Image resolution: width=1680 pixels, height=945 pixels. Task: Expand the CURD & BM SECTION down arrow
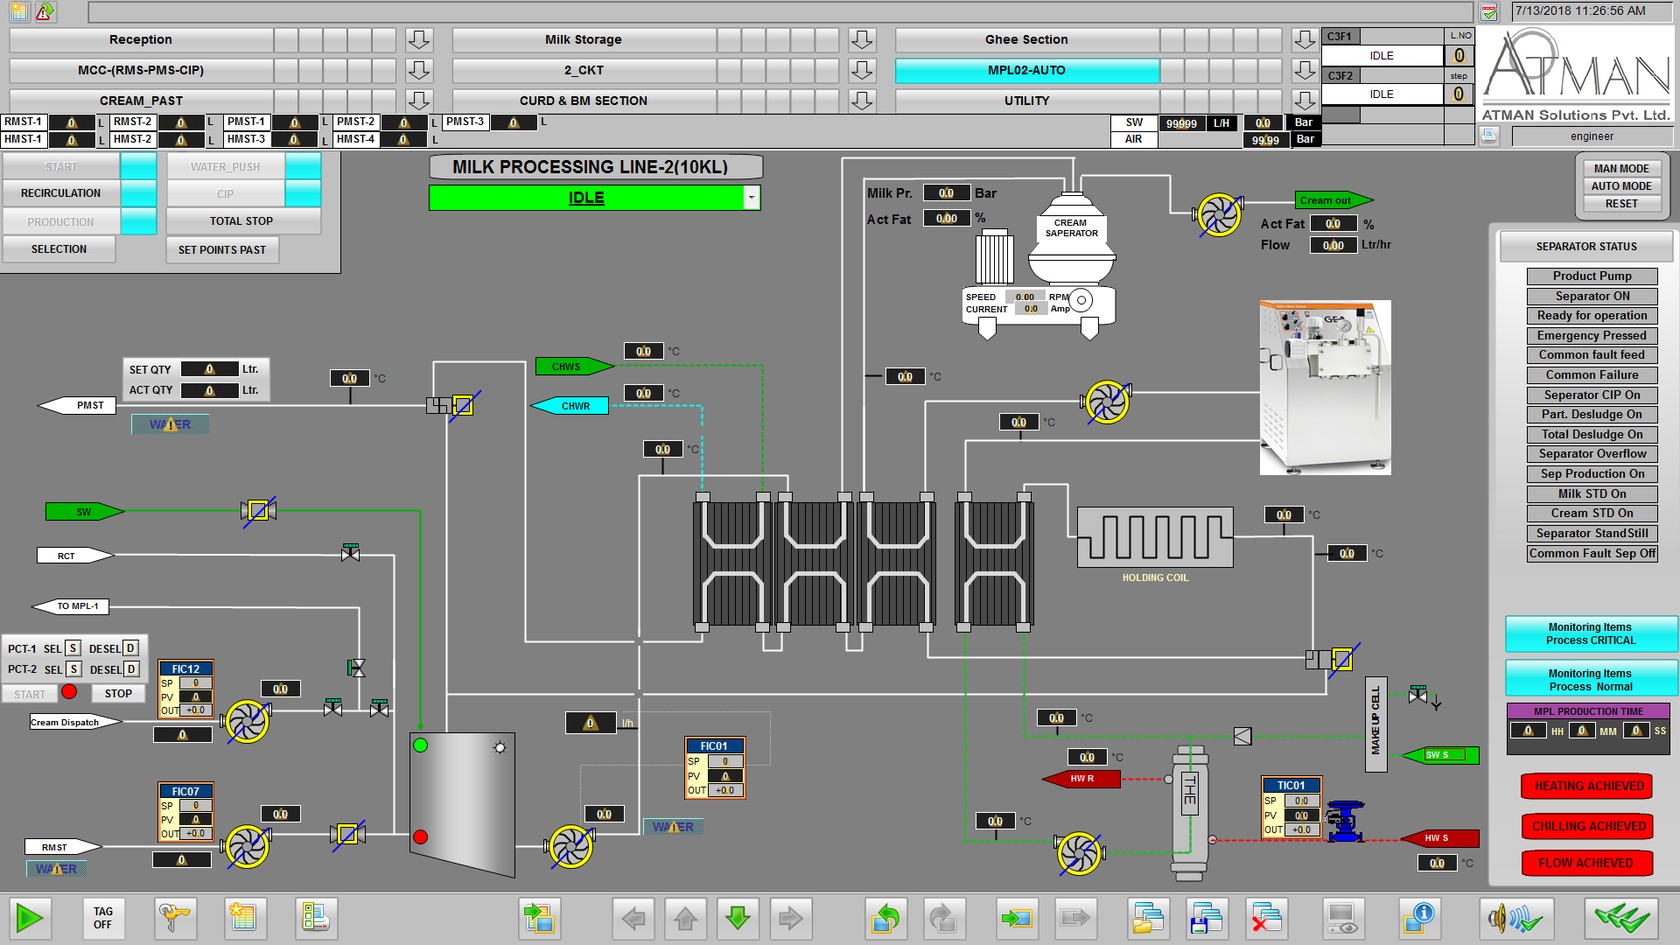point(862,101)
